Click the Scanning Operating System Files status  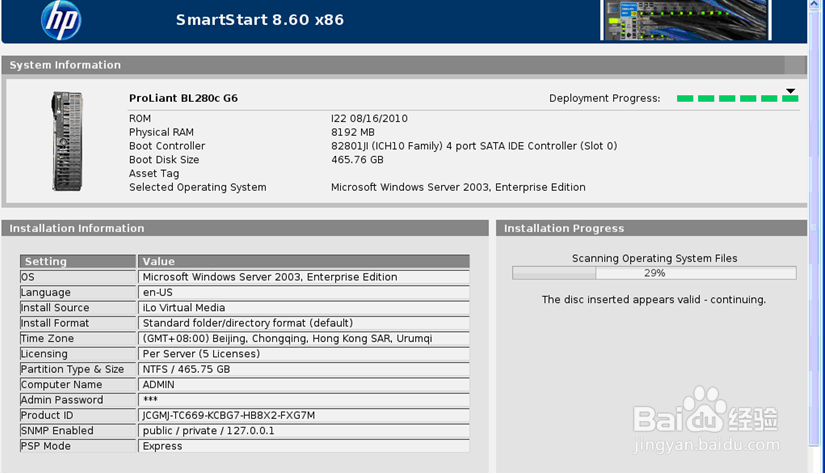point(655,258)
